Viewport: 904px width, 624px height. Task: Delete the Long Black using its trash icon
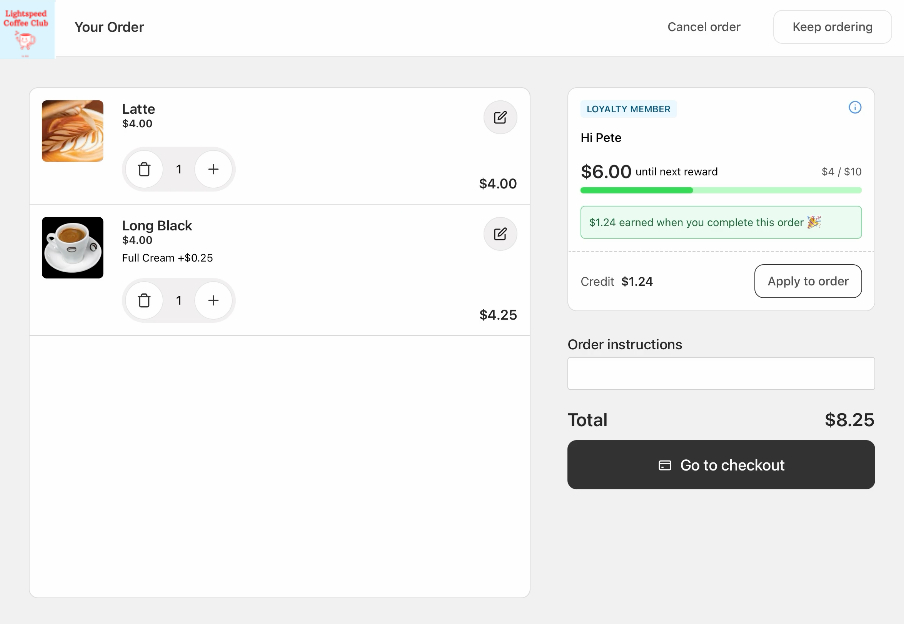144,300
